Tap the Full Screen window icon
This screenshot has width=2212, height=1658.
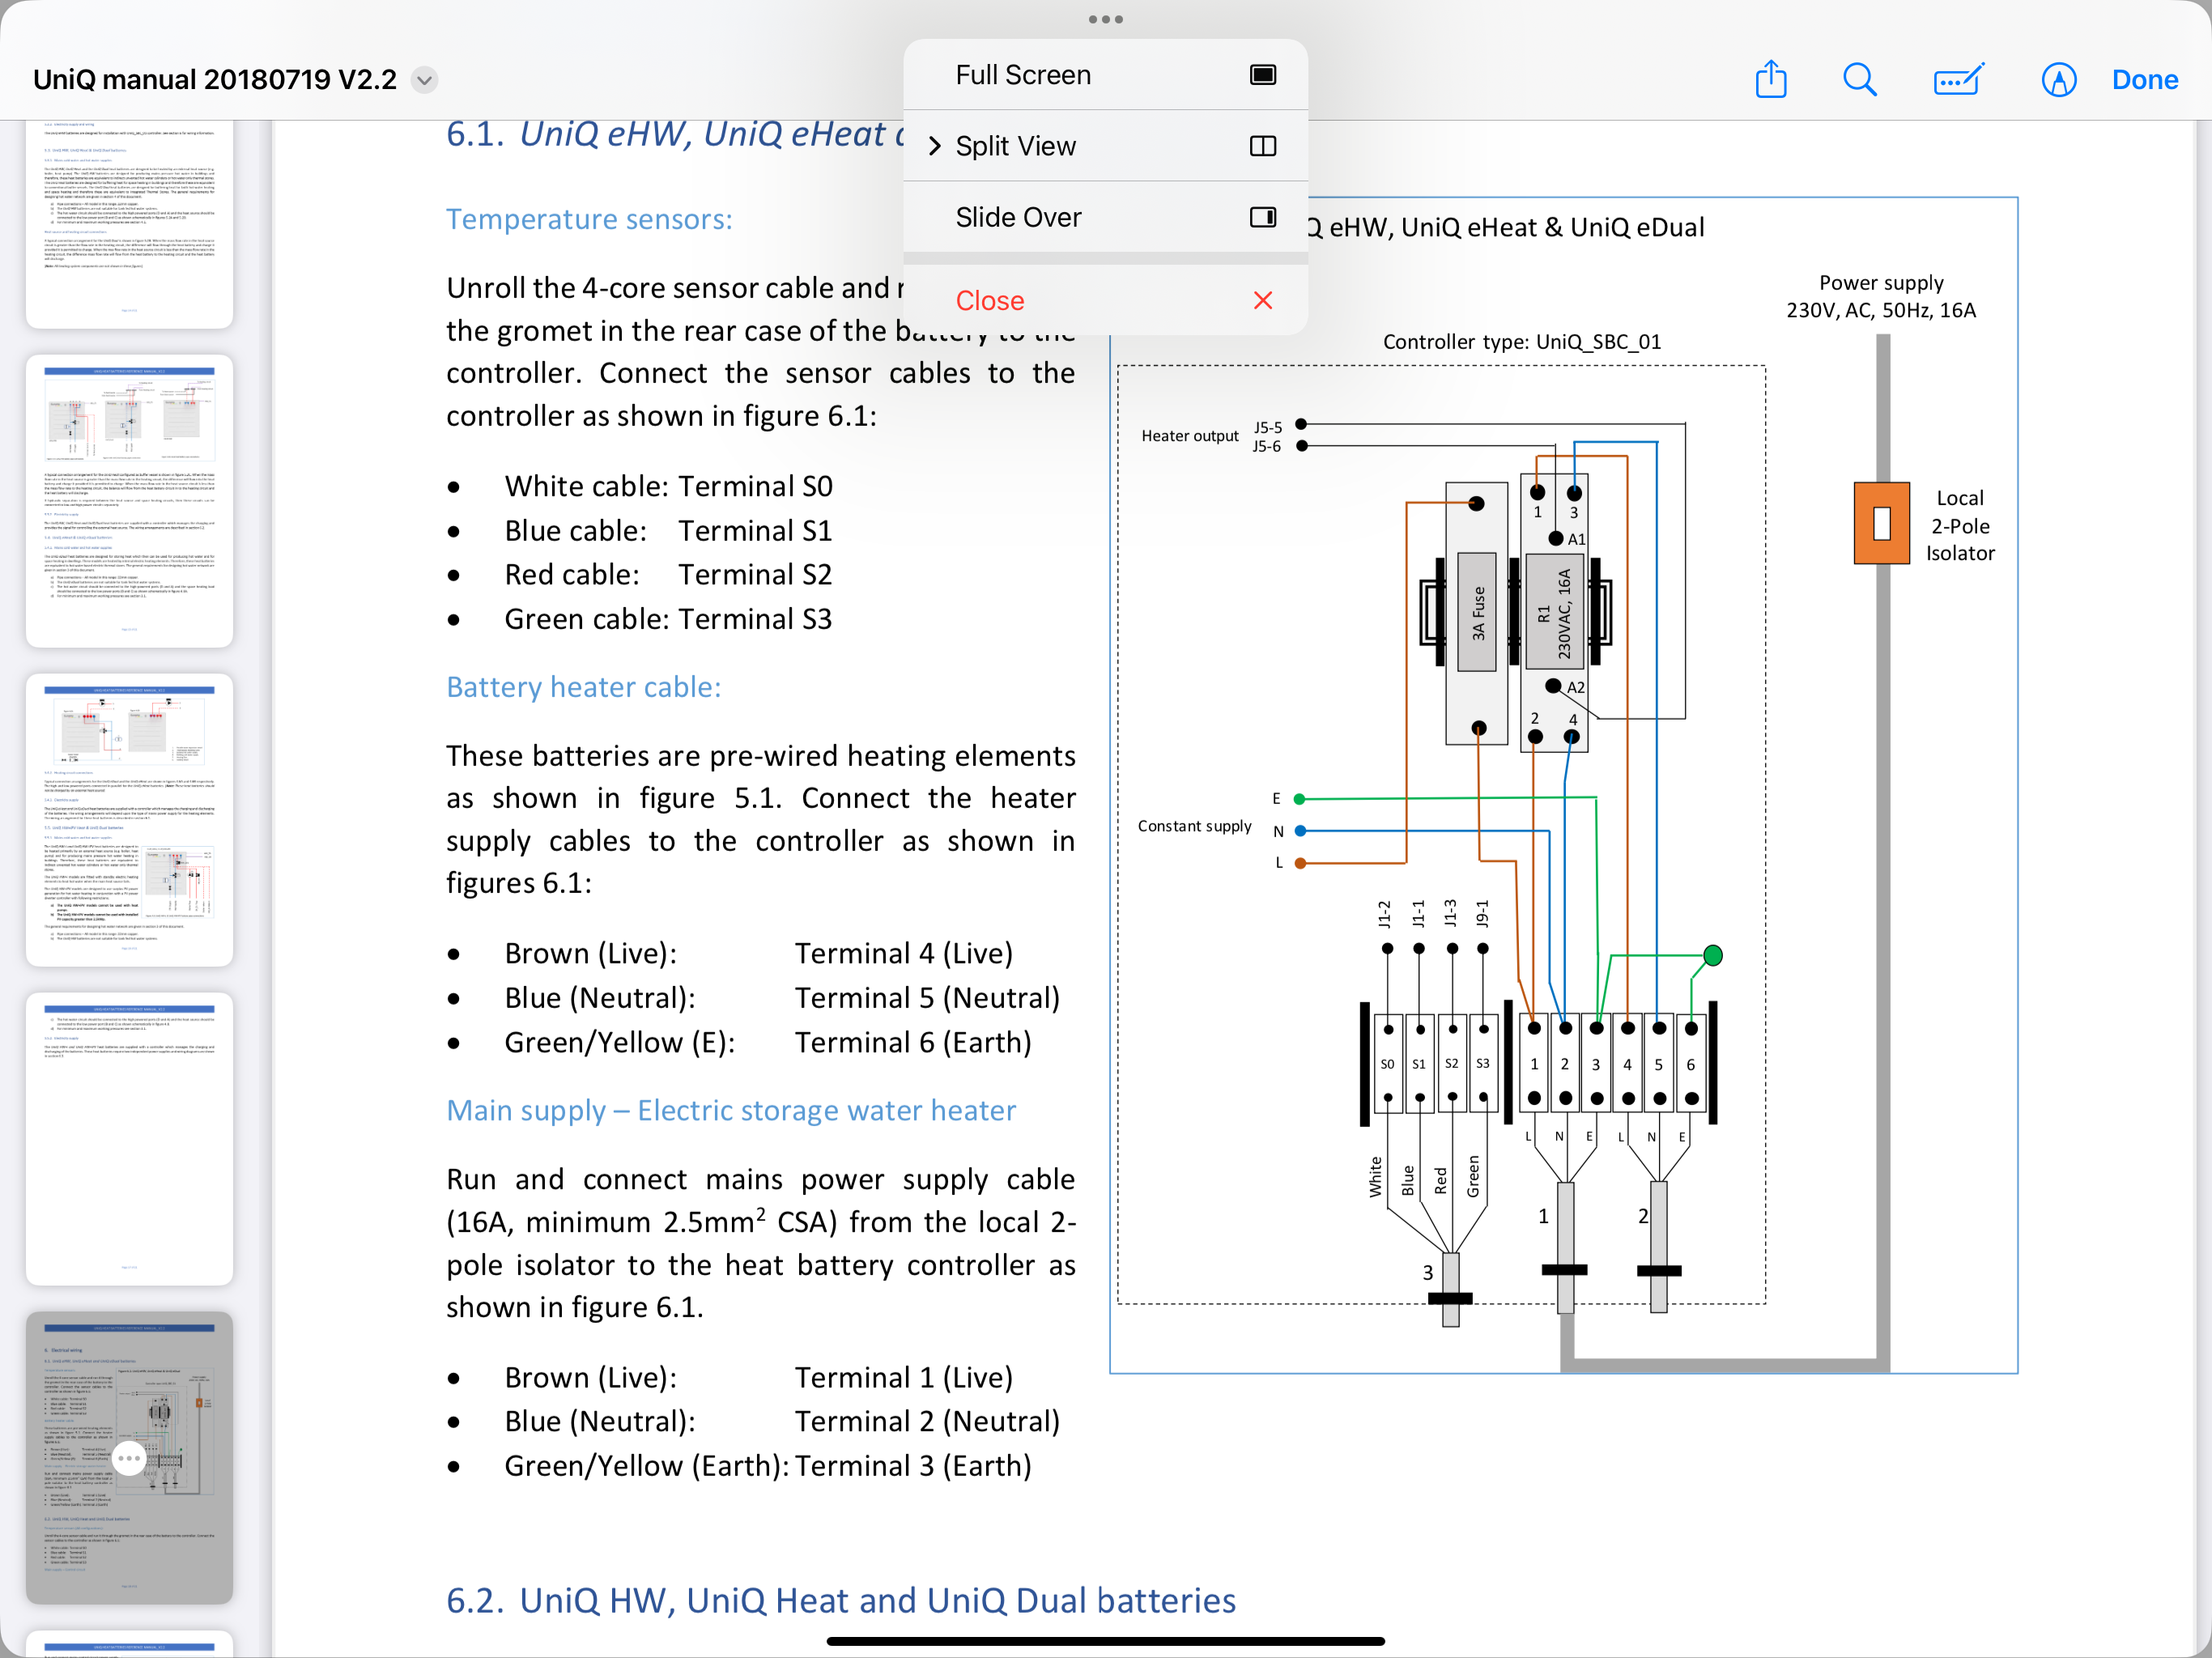(1263, 75)
